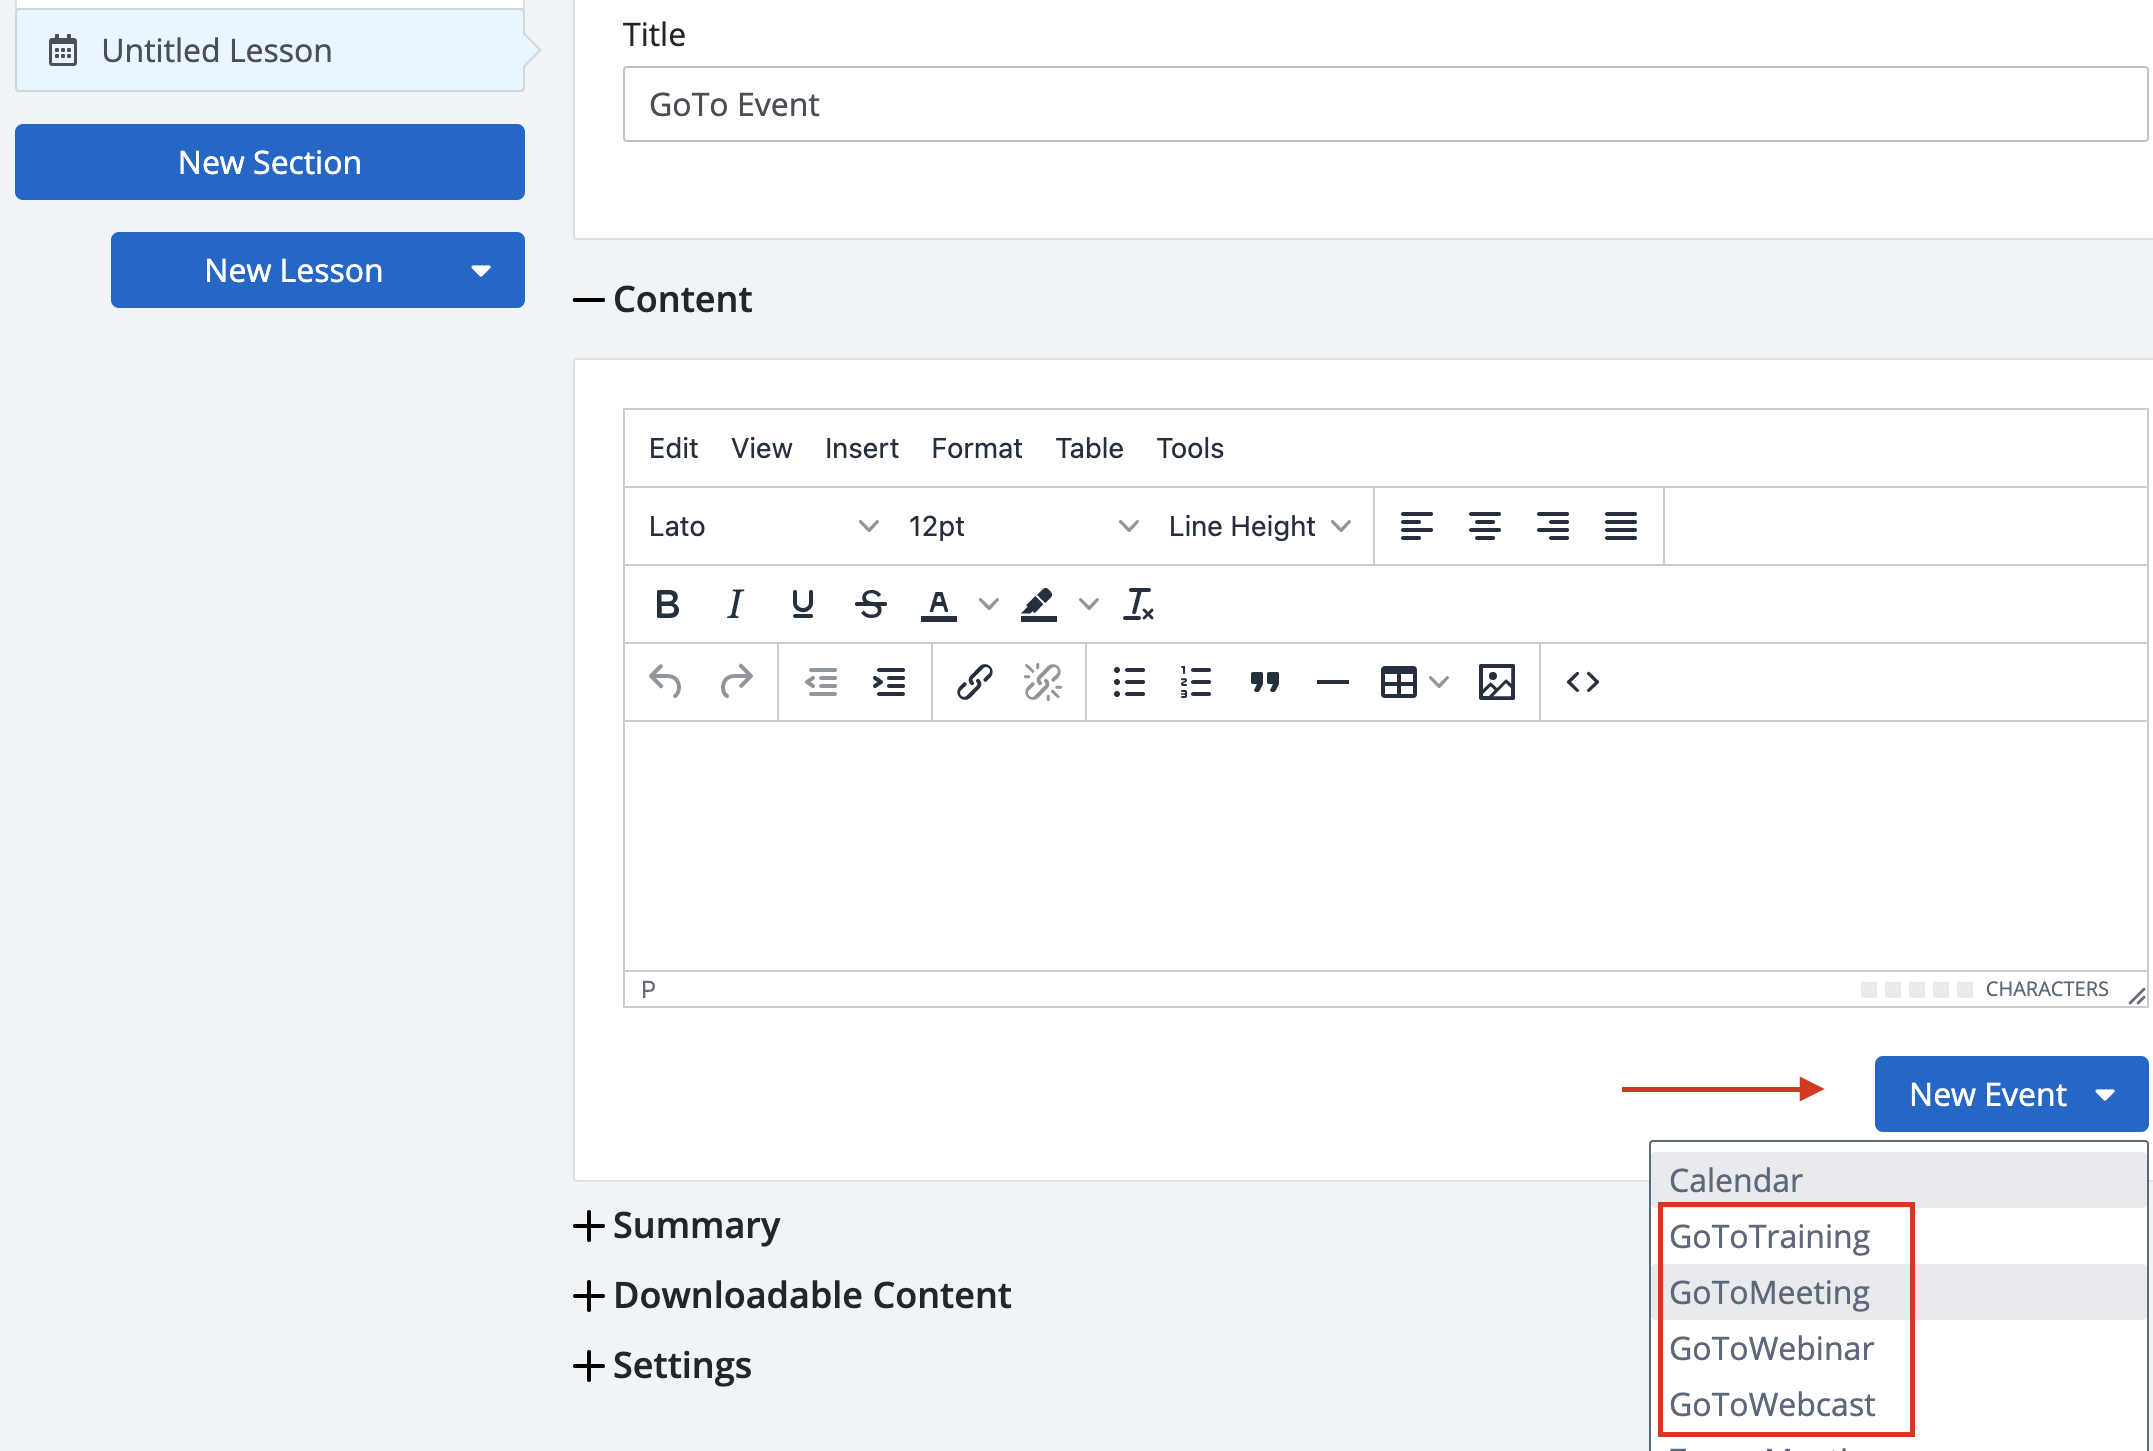Choose GoToMeeting from the event list
This screenshot has width=2153, height=1451.
1898,1292
